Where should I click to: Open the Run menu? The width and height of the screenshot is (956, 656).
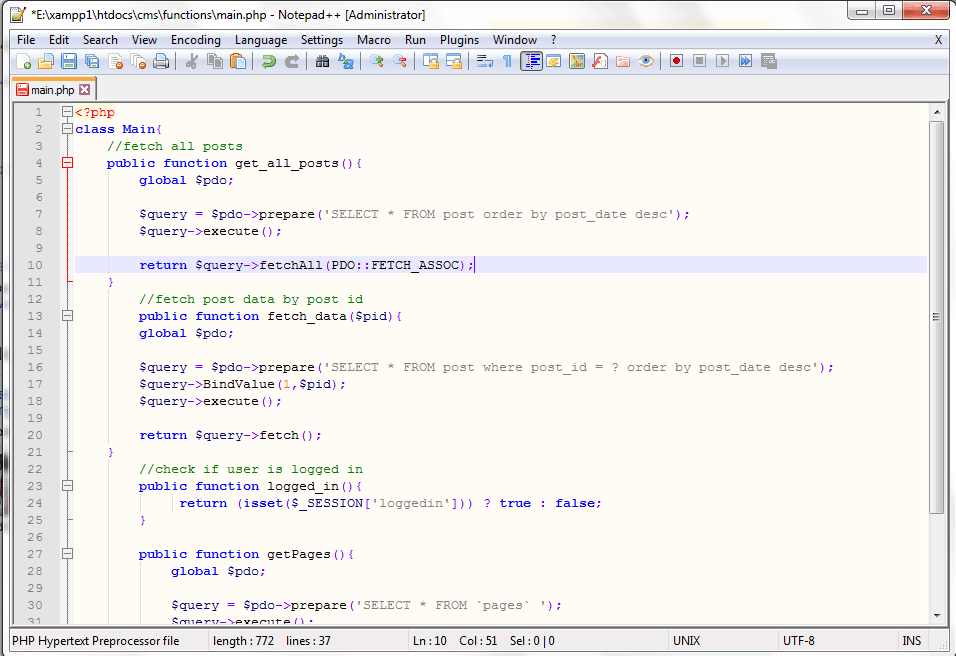415,40
